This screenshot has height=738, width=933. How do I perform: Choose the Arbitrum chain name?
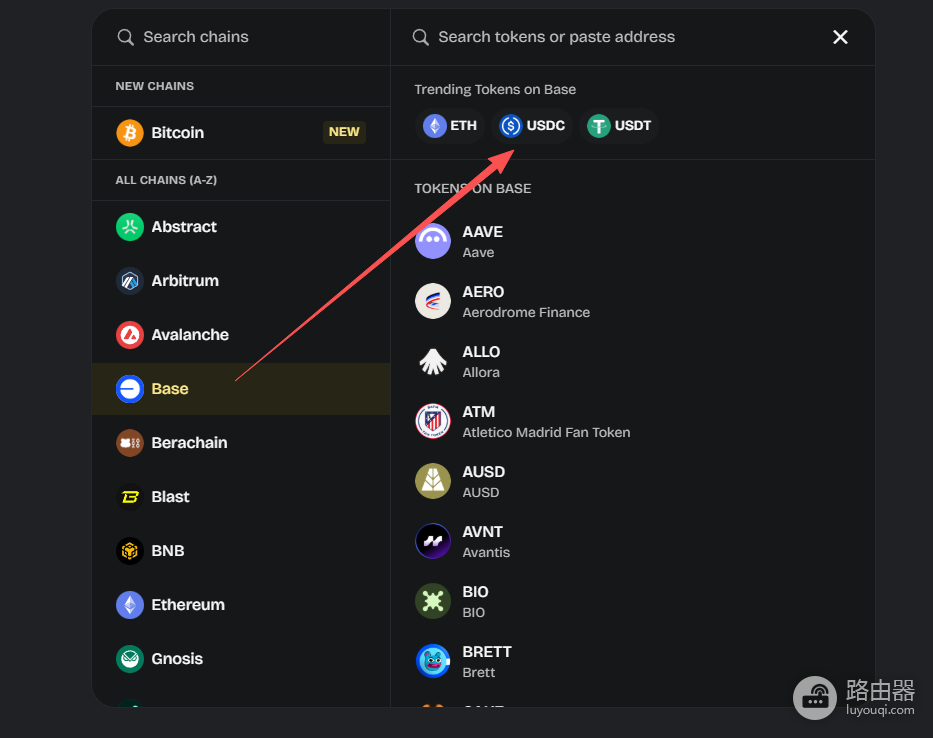pyautogui.click(x=185, y=281)
